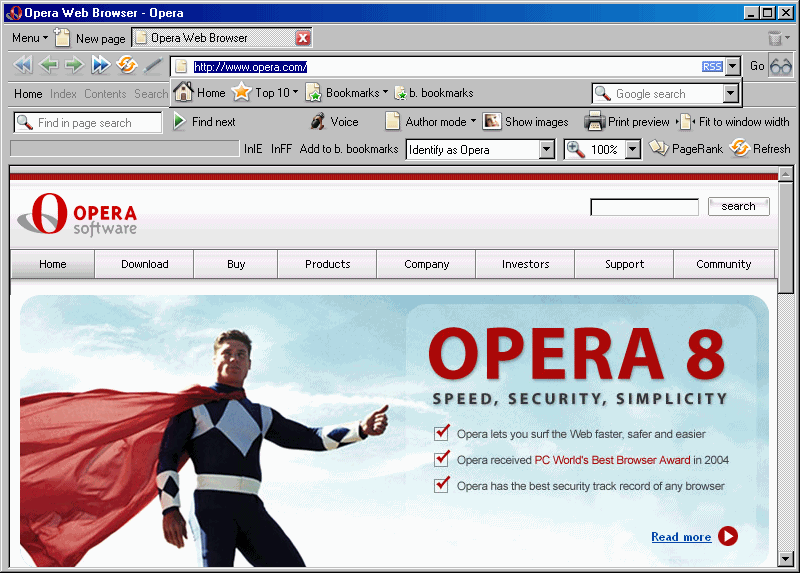Click the wand pencil icon in navigation bar
800x573 pixels.
tap(153, 65)
